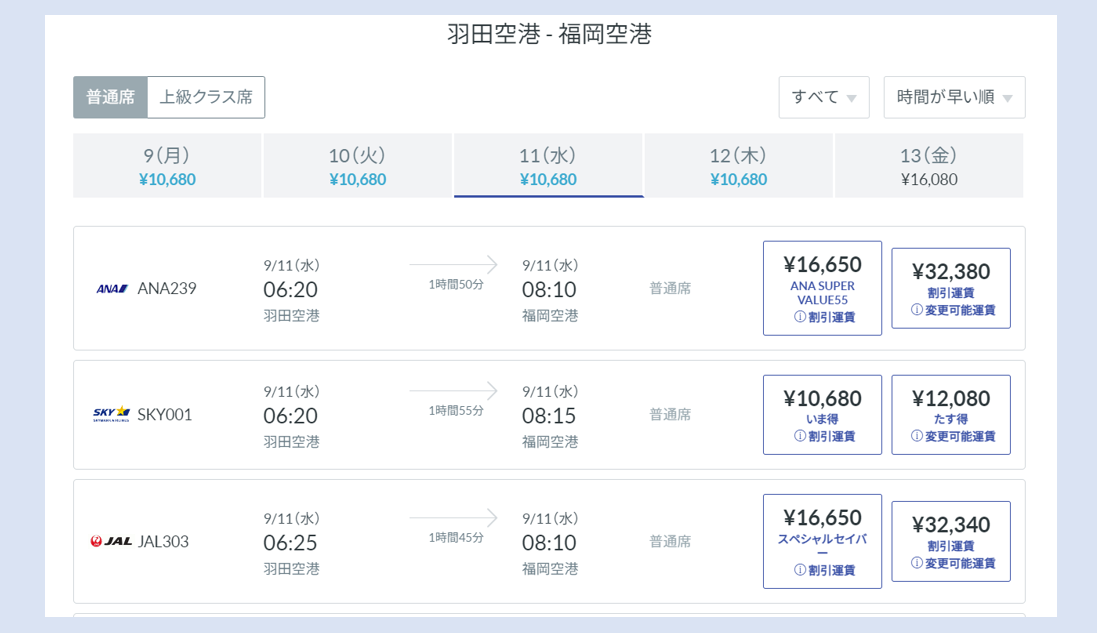This screenshot has width=1097, height=633.
Task: Select the 9(月) date tab
Action: click(167, 166)
